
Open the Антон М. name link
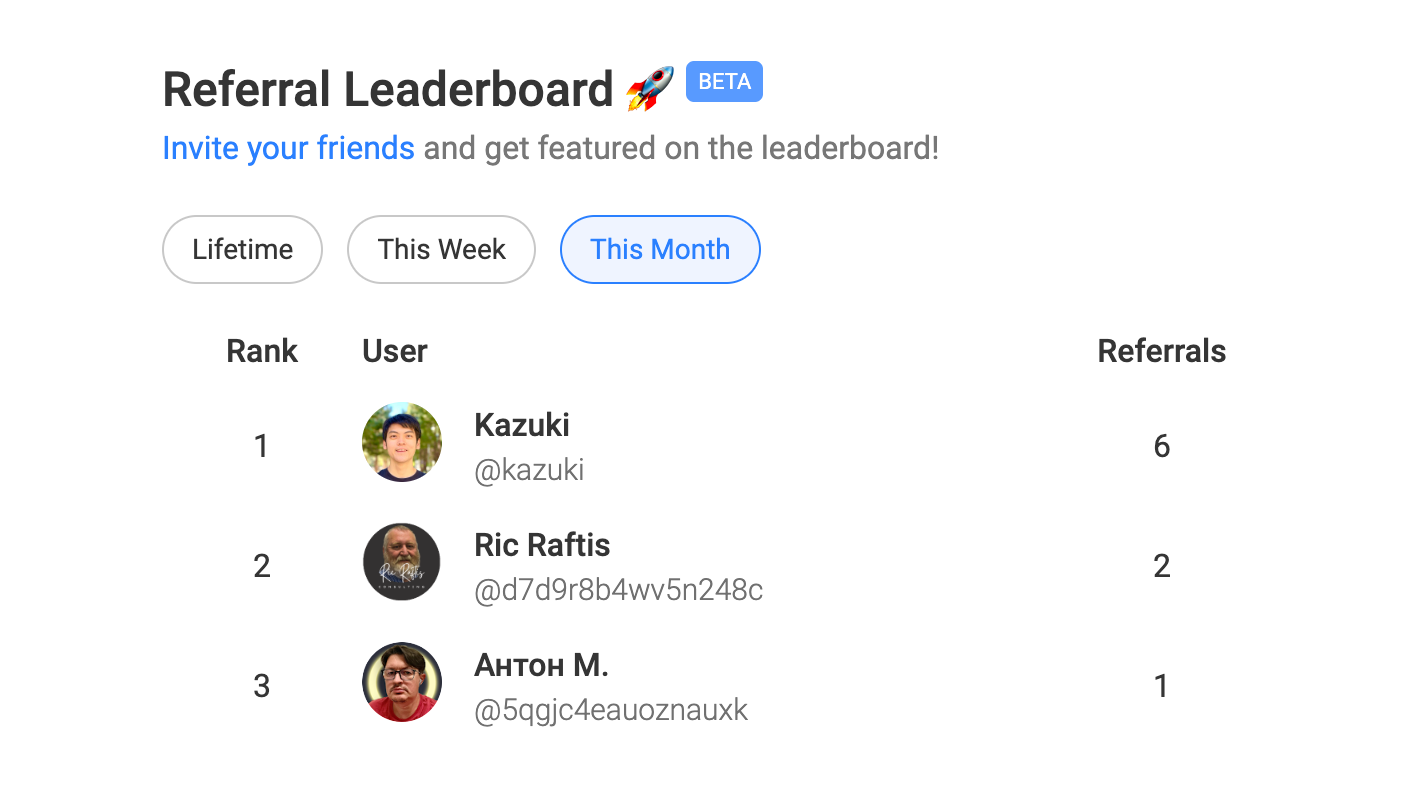coord(541,665)
